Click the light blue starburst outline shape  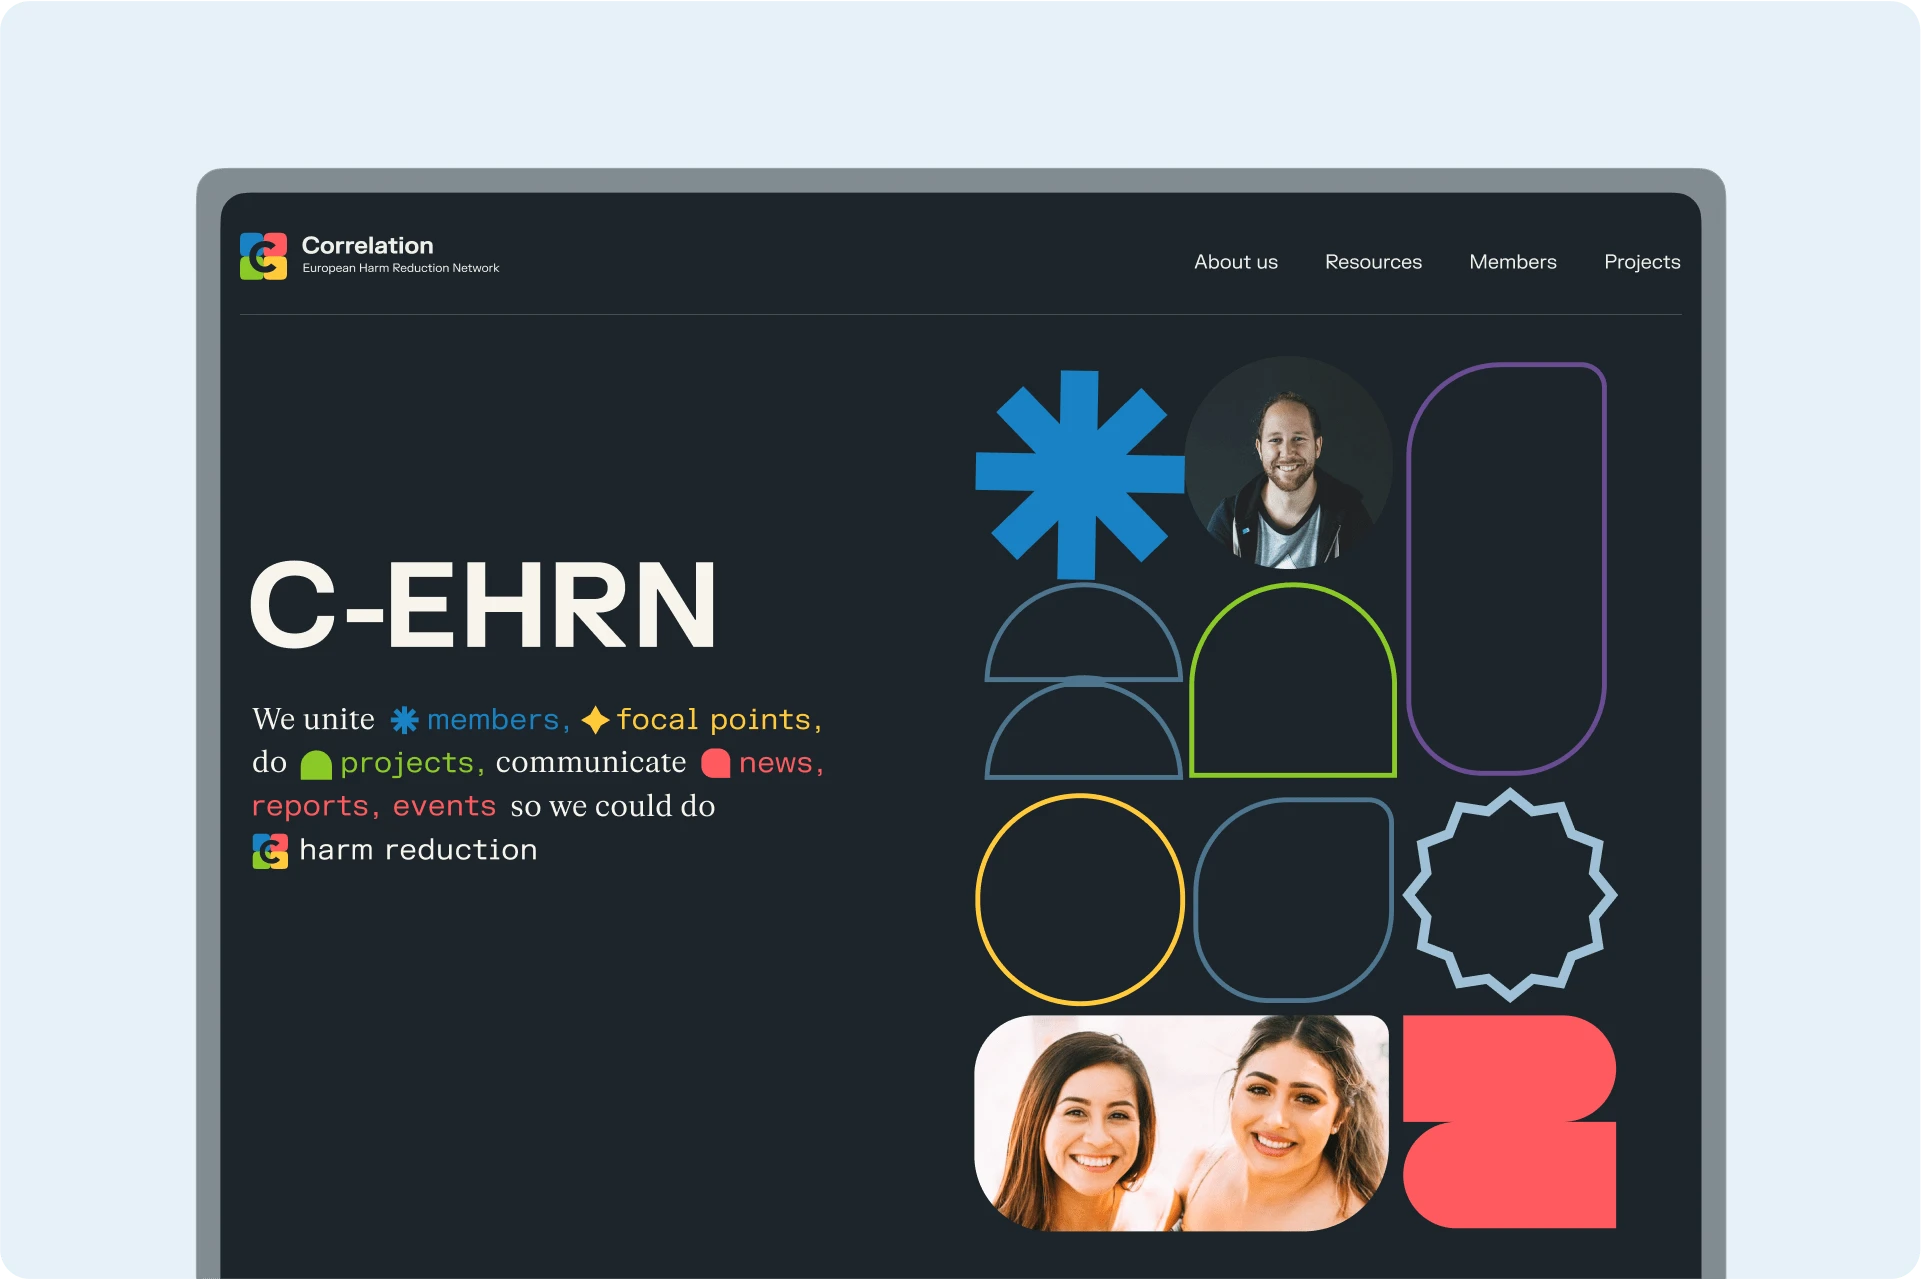point(1509,895)
